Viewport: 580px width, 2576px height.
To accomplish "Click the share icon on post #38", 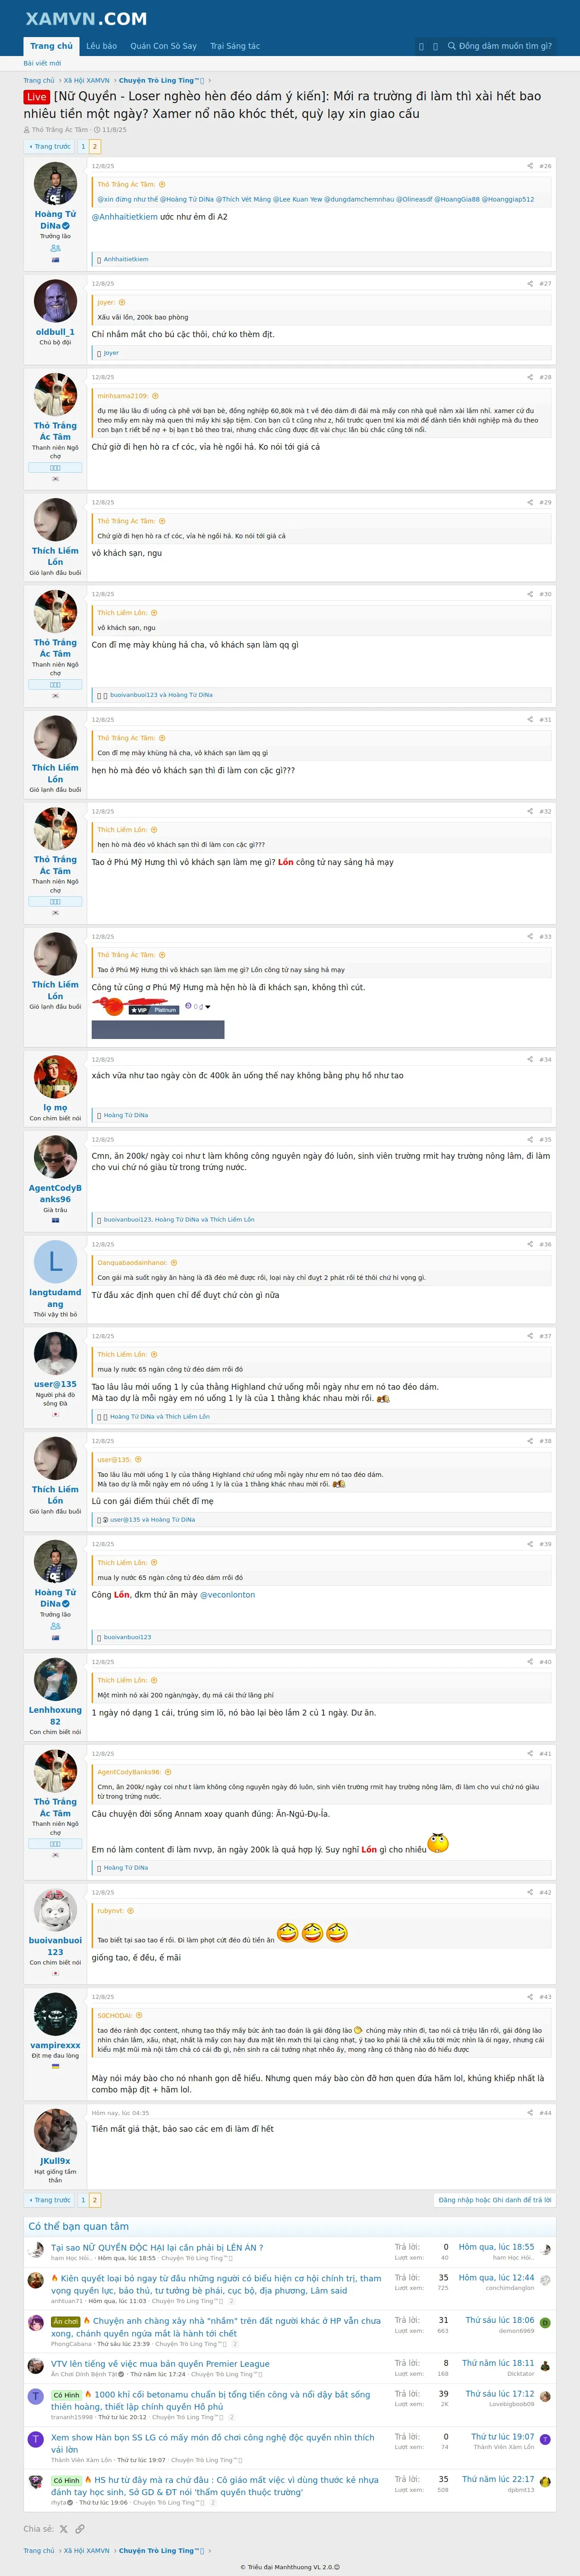I will click(x=530, y=1441).
